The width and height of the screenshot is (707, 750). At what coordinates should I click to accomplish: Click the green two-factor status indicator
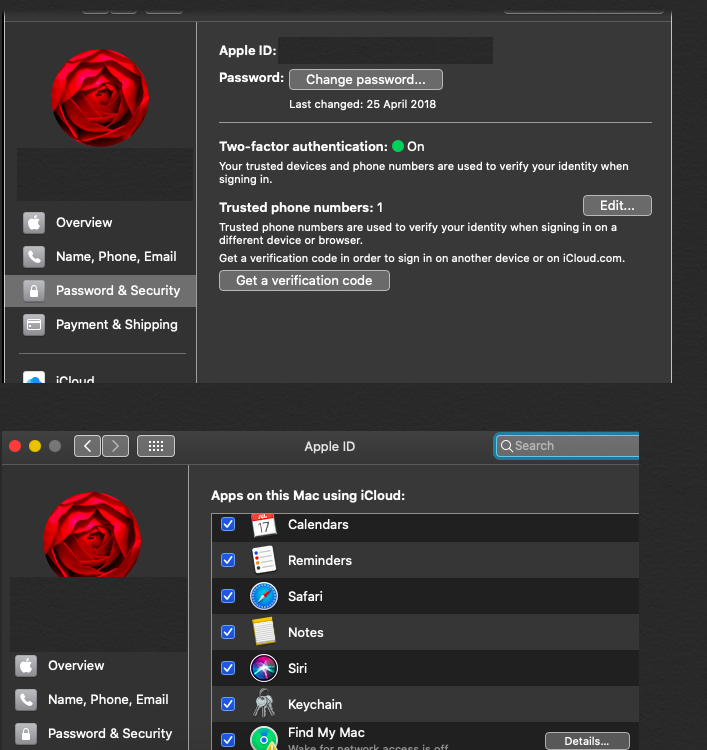pyautogui.click(x=398, y=146)
